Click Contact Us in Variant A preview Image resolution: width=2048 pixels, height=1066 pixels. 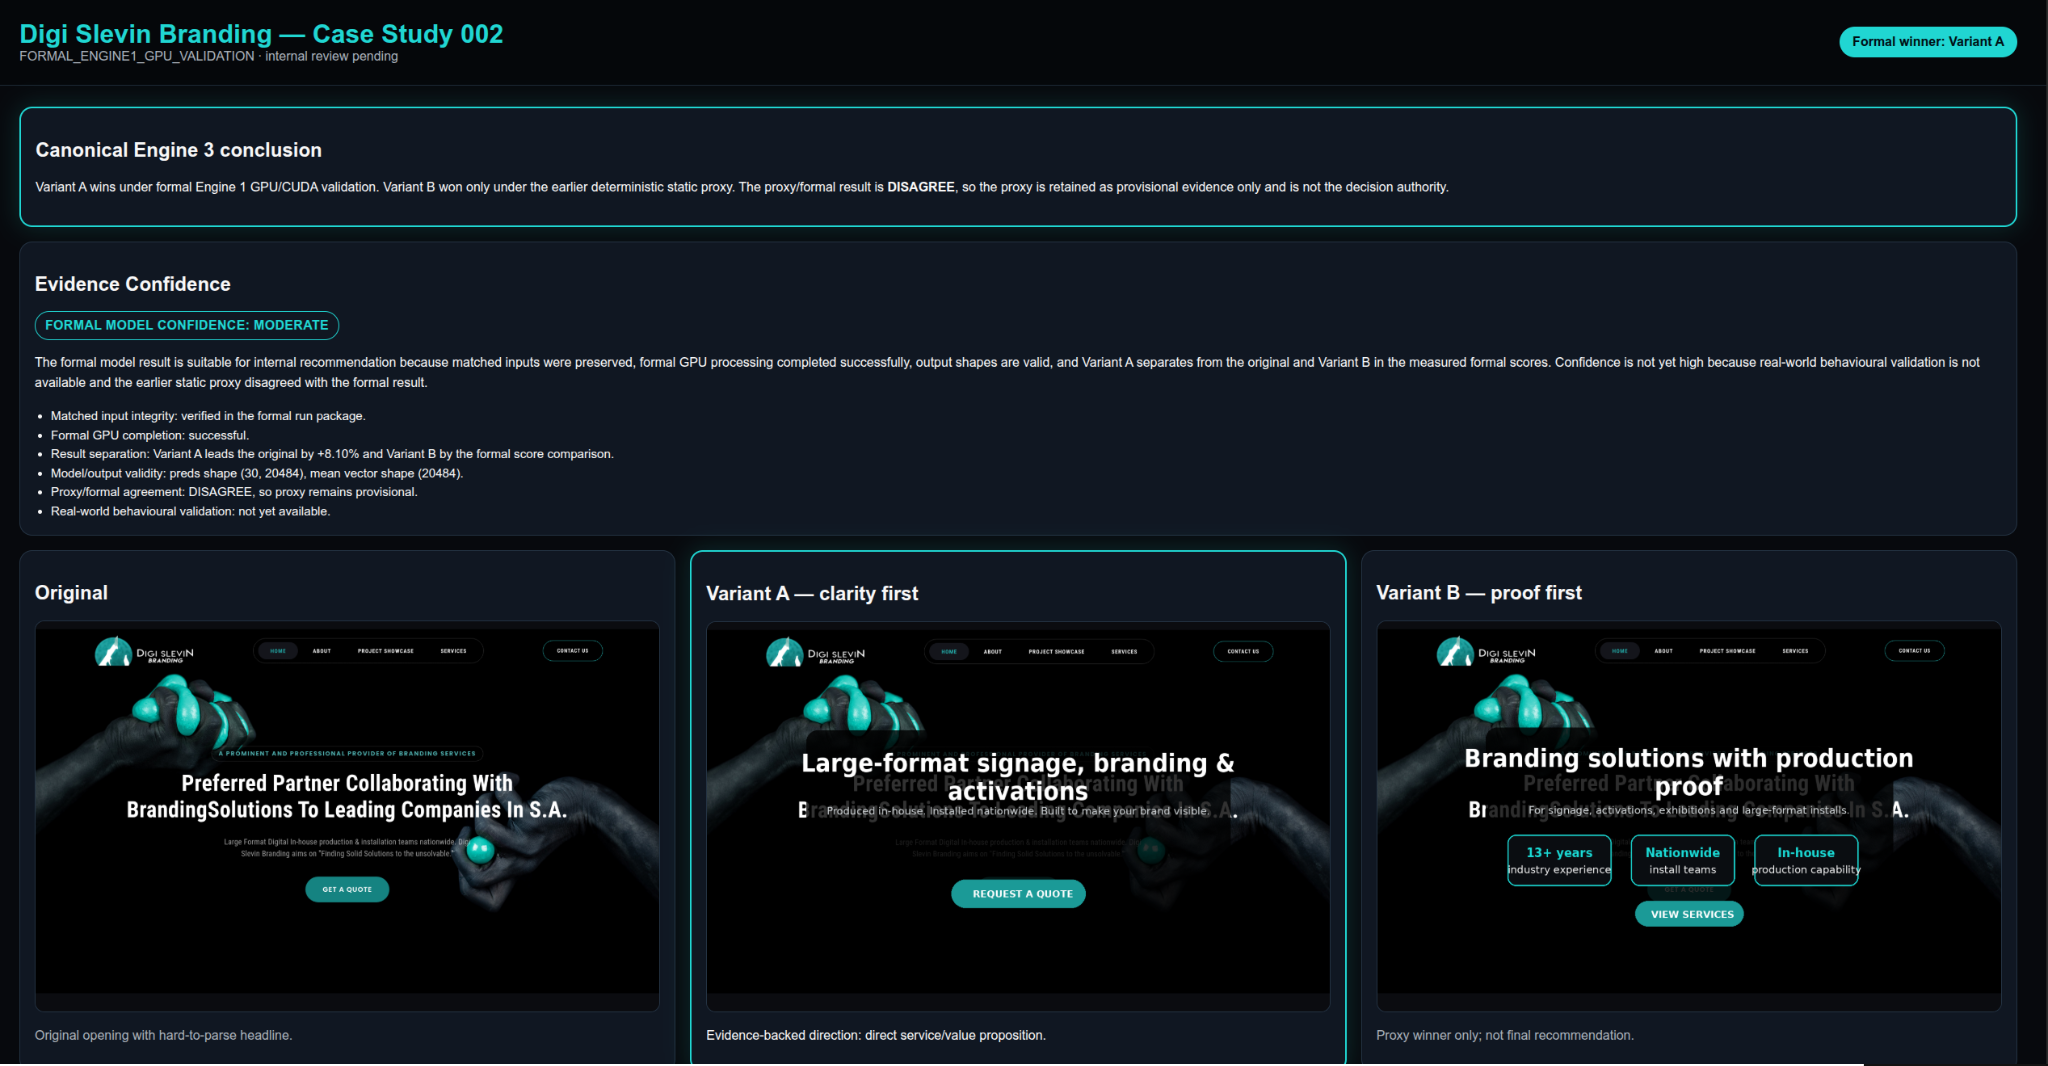pos(1243,652)
